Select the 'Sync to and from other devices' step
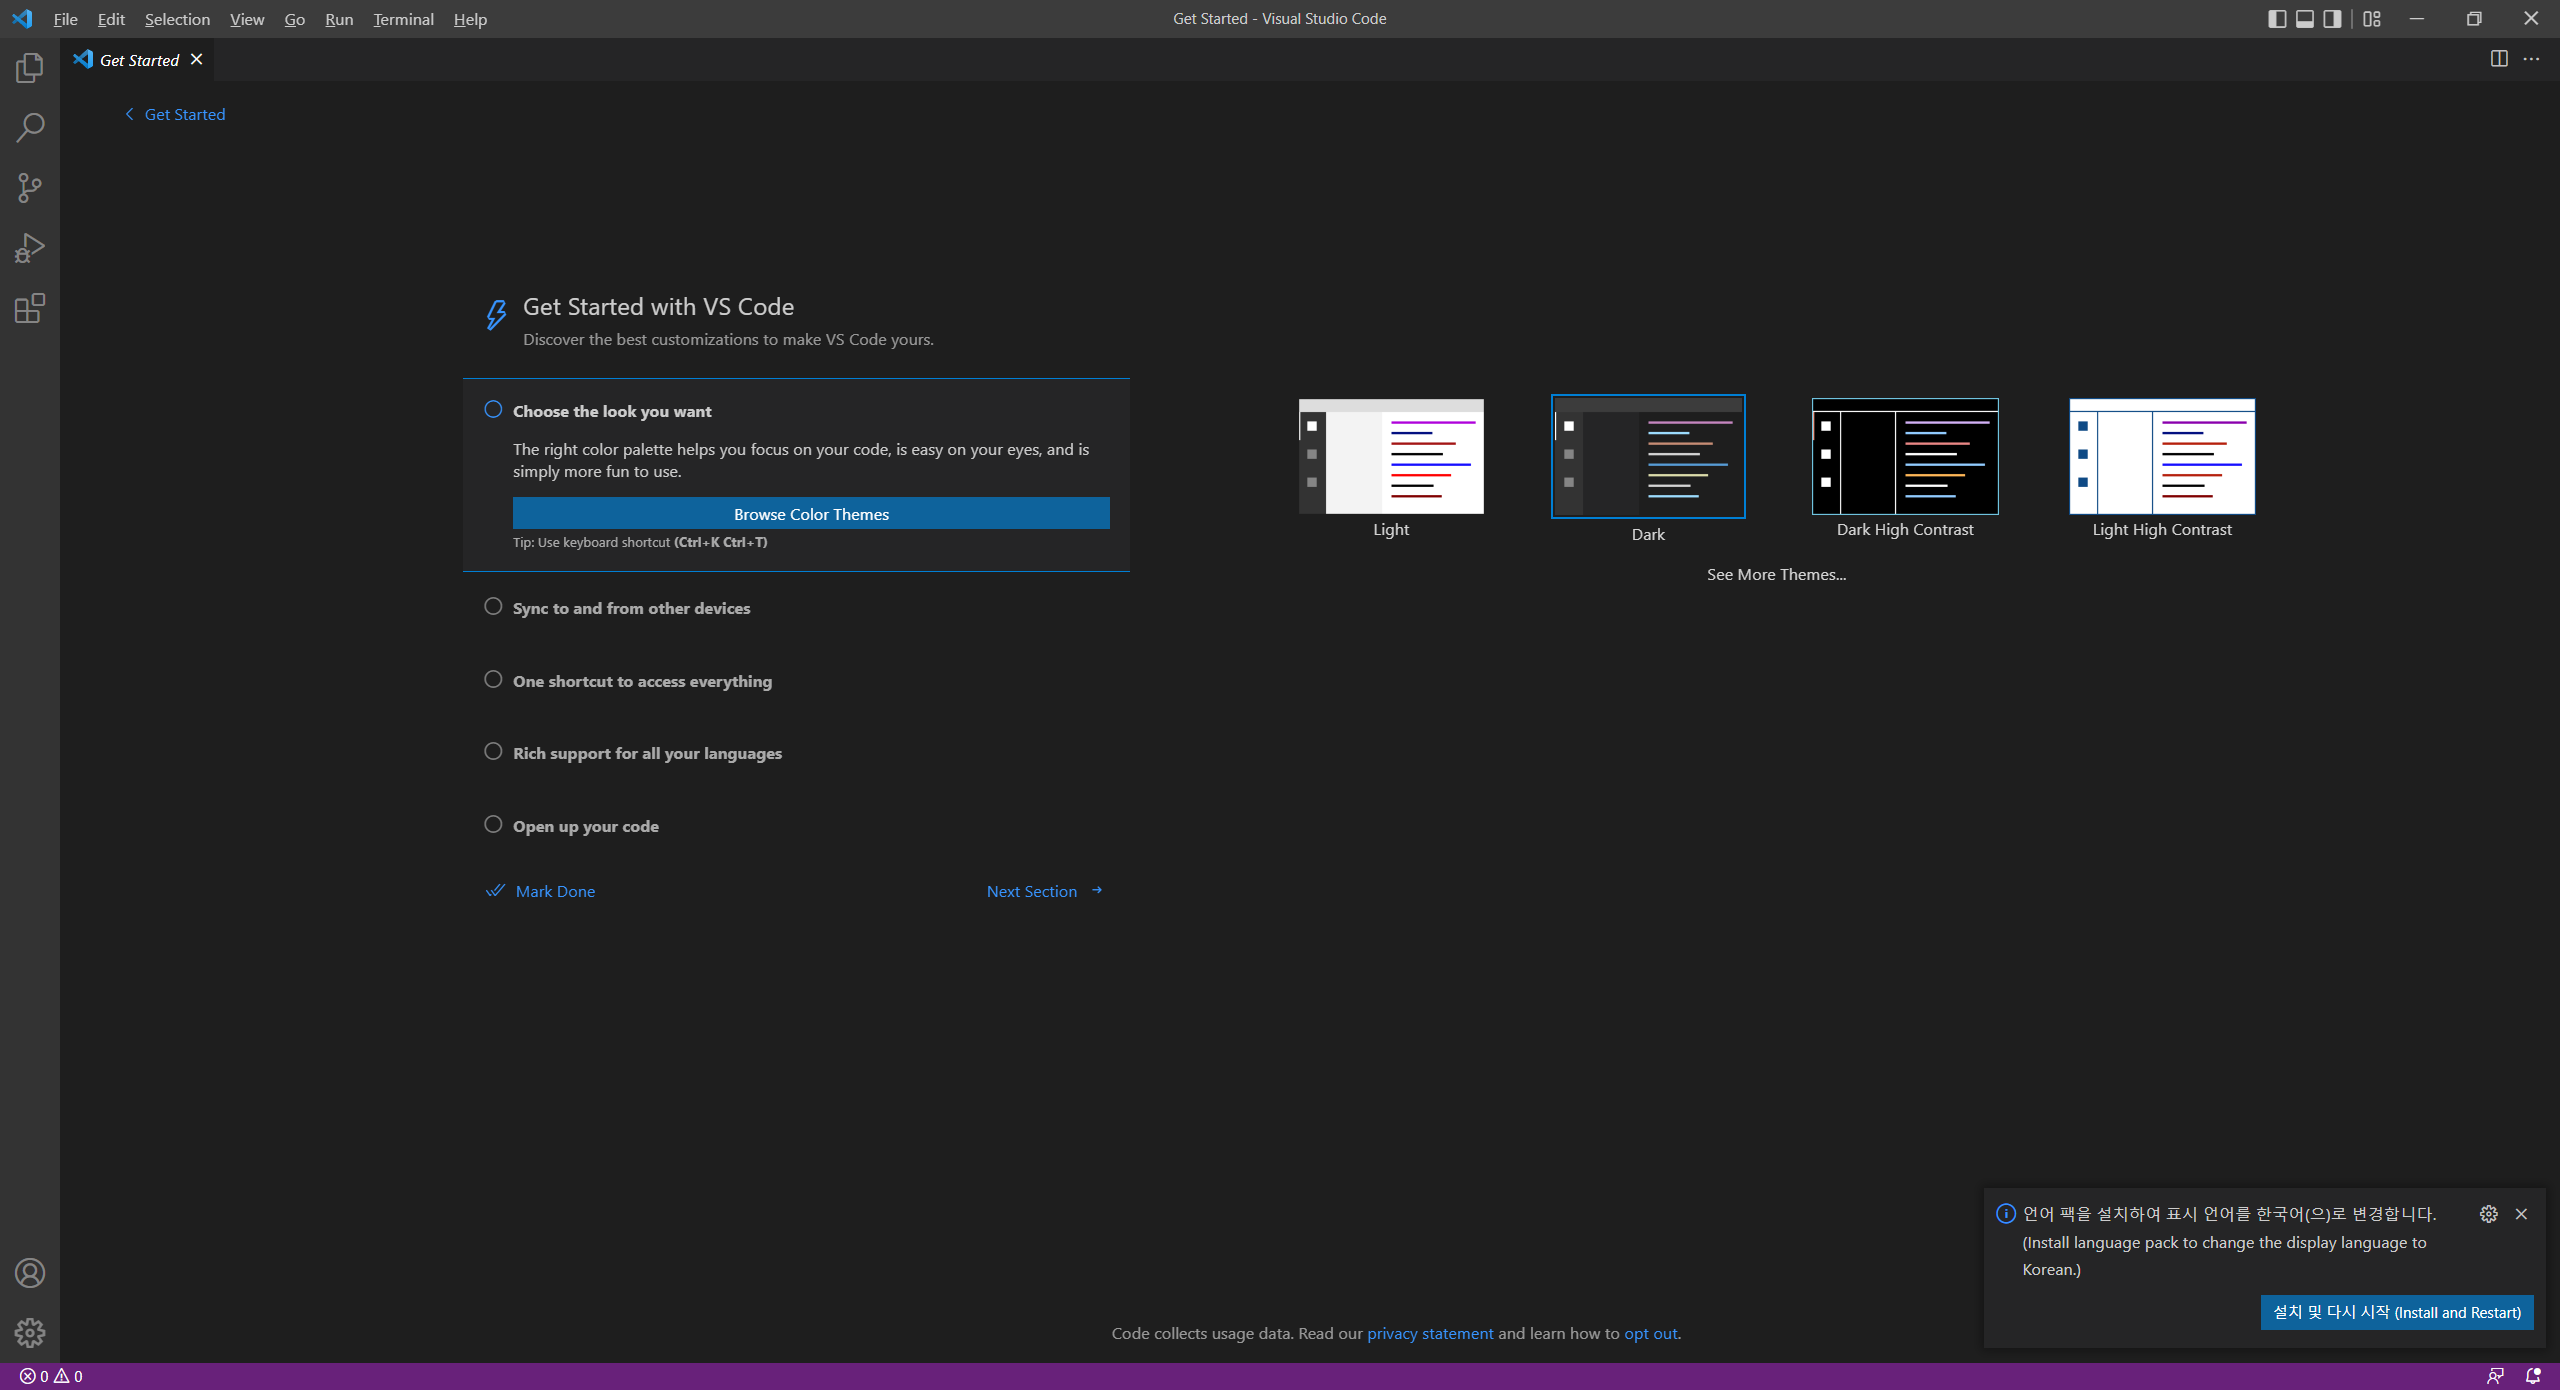Viewport: 2560px width, 1390px height. coord(631,608)
